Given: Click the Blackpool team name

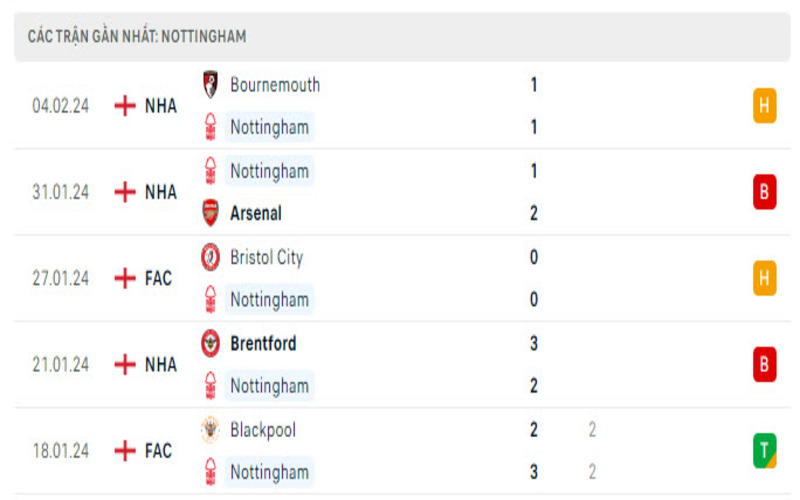Looking at the screenshot, I should point(263,430).
